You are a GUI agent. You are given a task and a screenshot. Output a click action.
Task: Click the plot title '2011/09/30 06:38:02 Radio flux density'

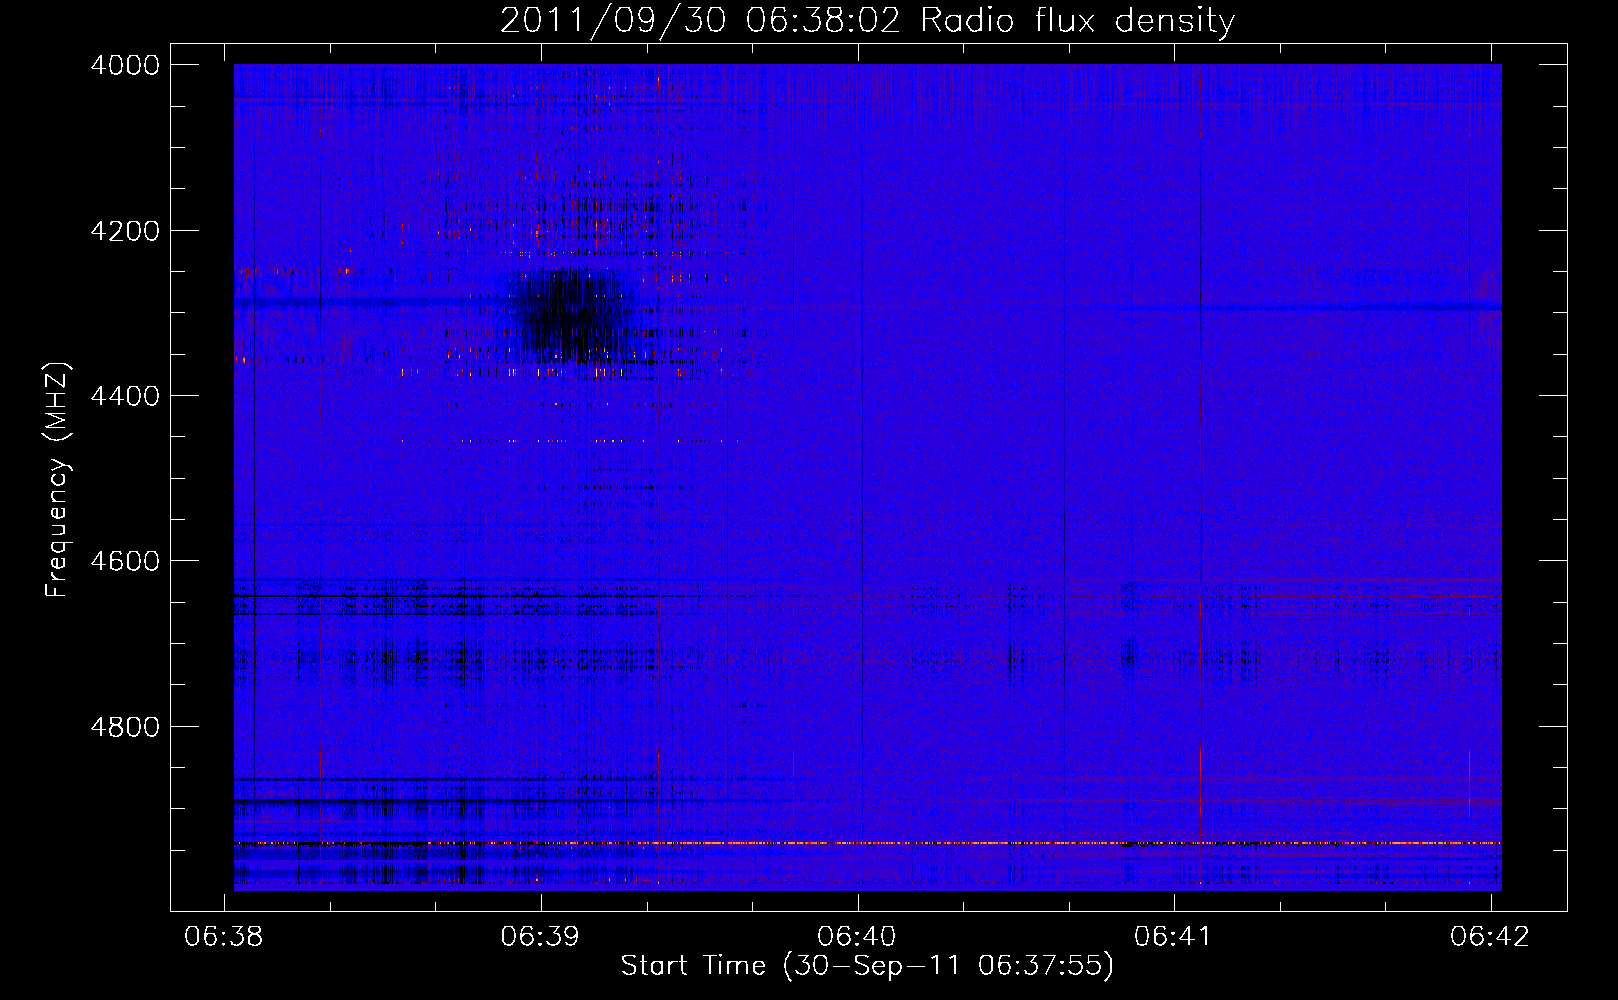pos(867,20)
